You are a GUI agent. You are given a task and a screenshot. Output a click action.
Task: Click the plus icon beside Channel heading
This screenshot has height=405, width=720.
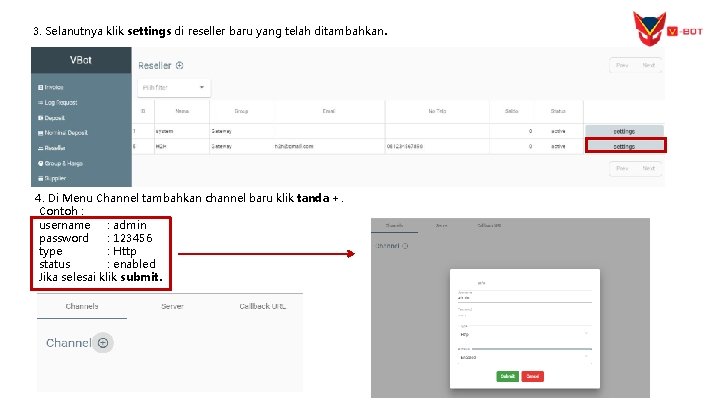(103, 343)
